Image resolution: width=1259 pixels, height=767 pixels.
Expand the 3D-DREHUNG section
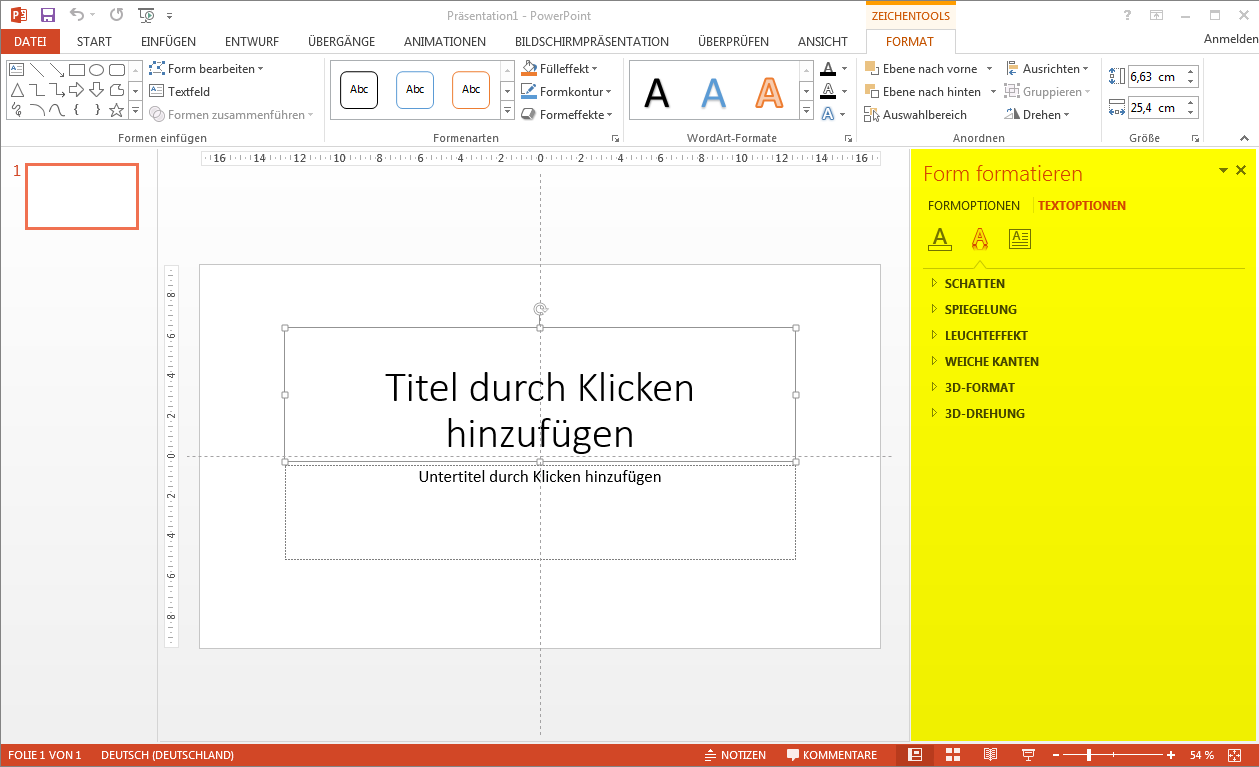click(x=978, y=414)
